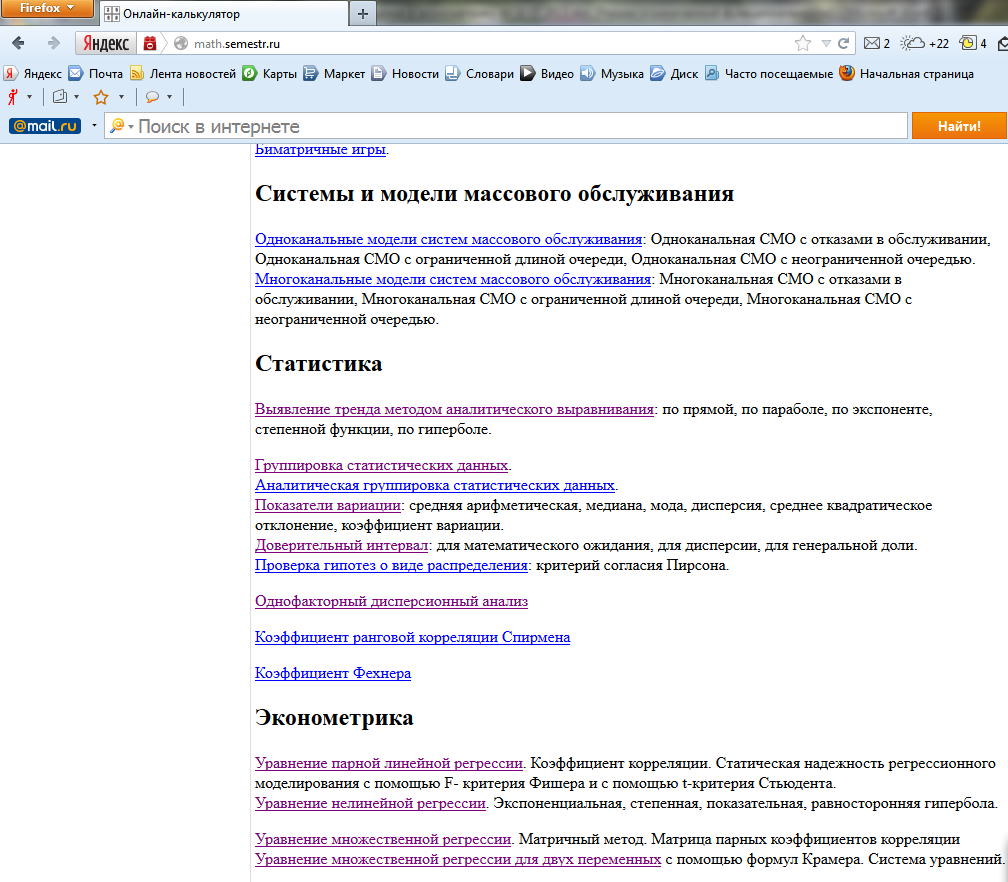Expand dropdown arrow beside speech bubble icon
The image size is (1008, 882).
point(170,97)
